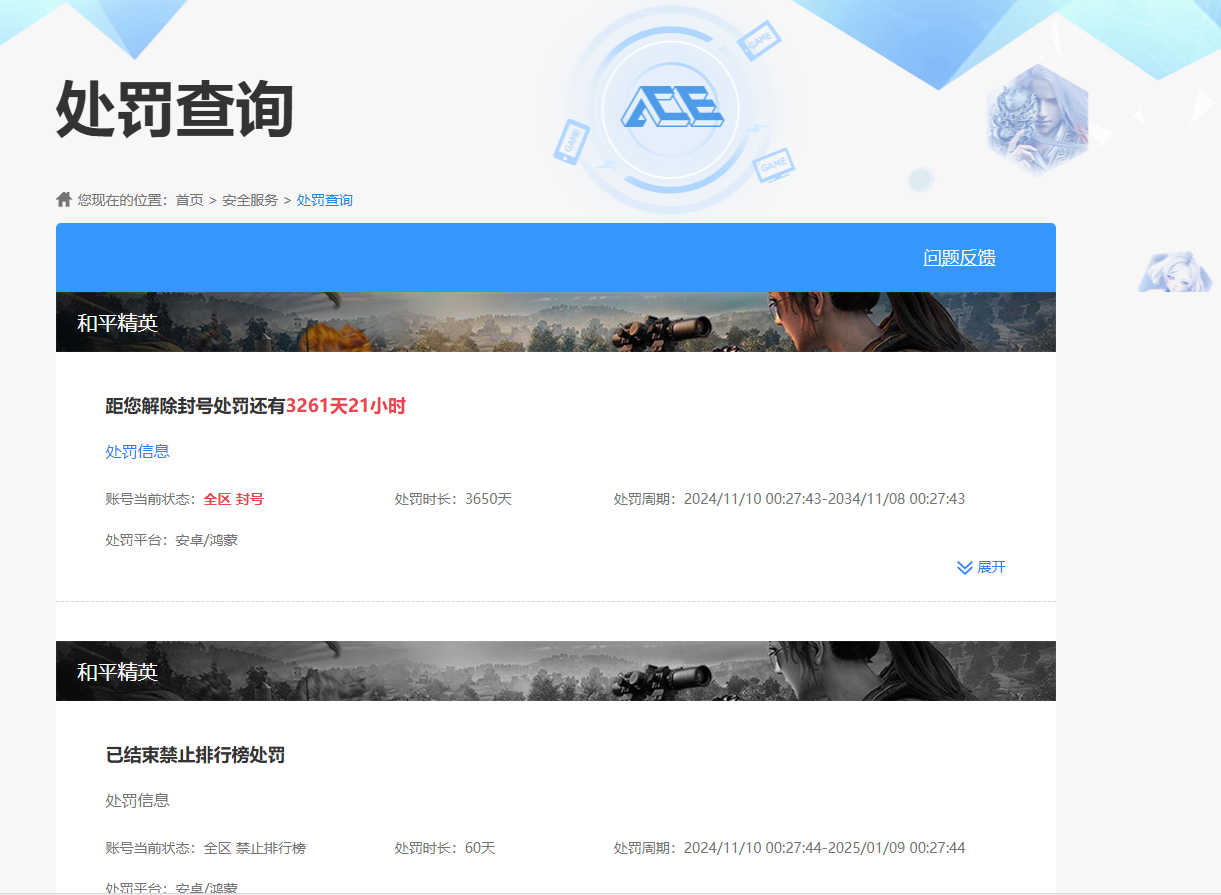Click the red 全区 封号 account status
Viewport: 1221px width, 895px height.
[233, 499]
